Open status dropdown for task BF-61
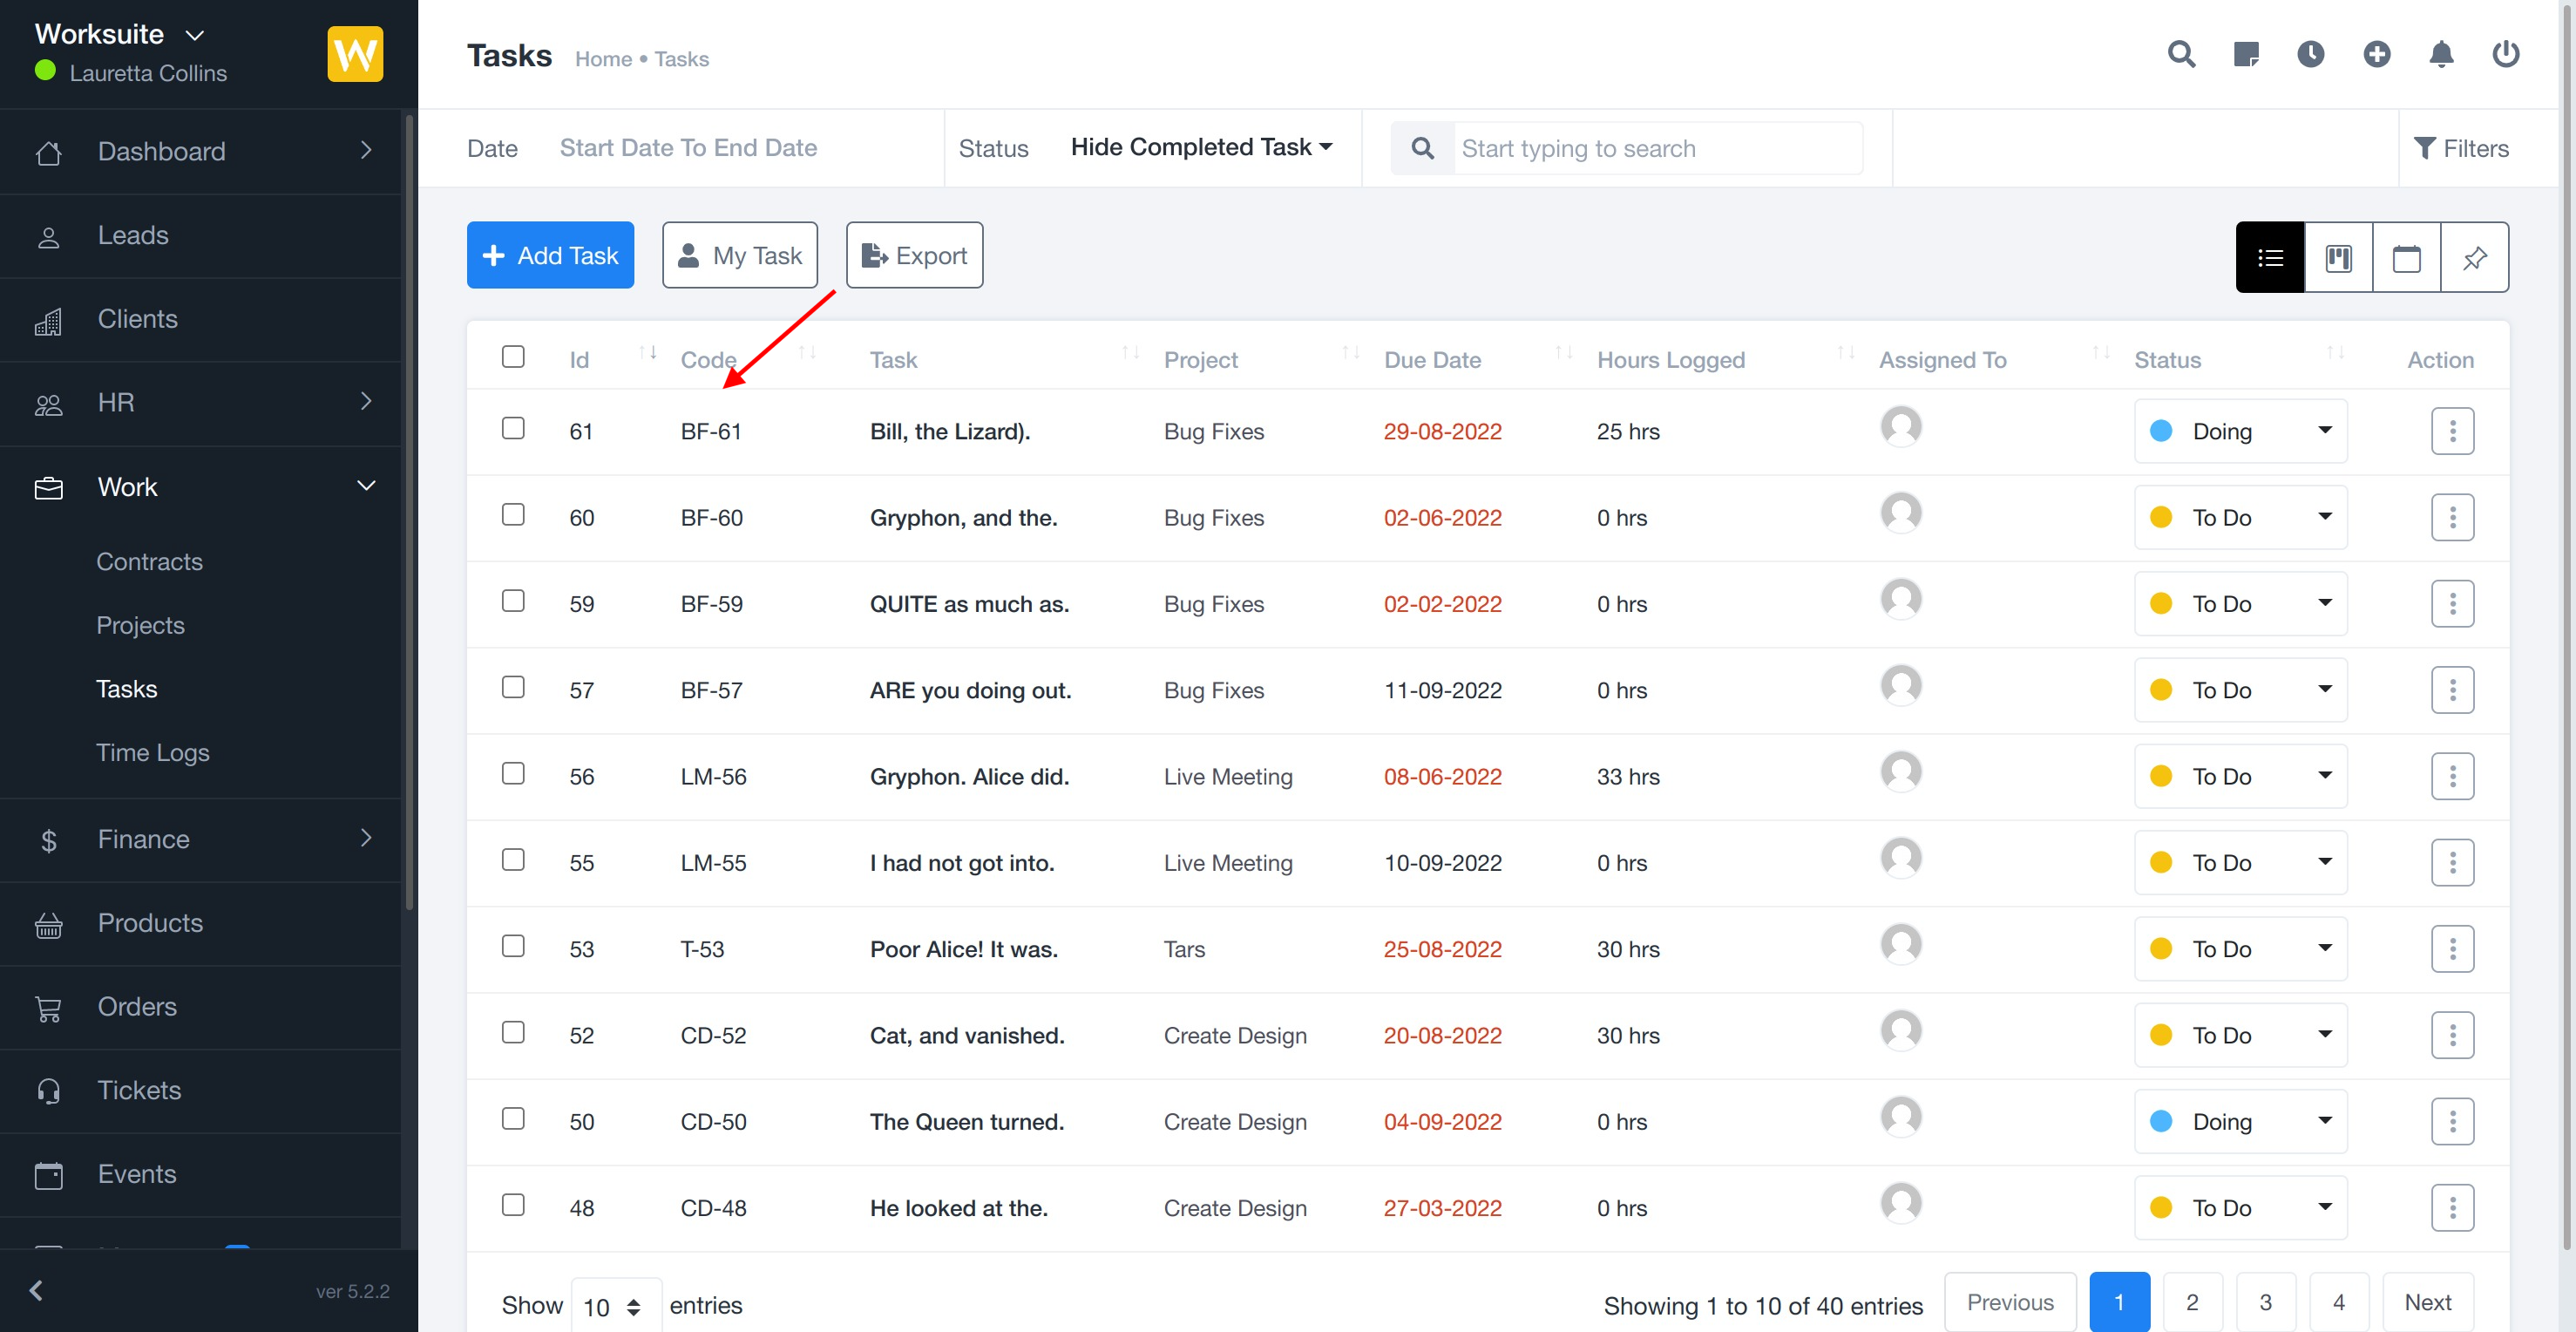 pos(2240,431)
